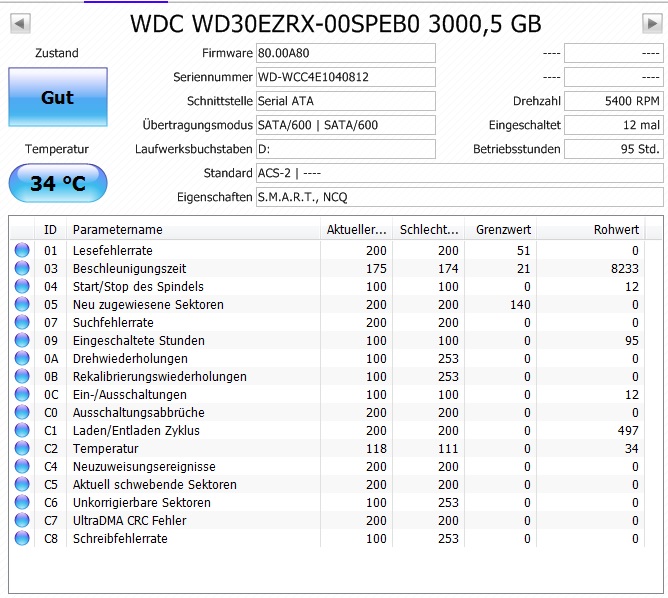Viewport: 668px width, 598px height.
Task: Click the Parametername column header
Action: [193, 230]
